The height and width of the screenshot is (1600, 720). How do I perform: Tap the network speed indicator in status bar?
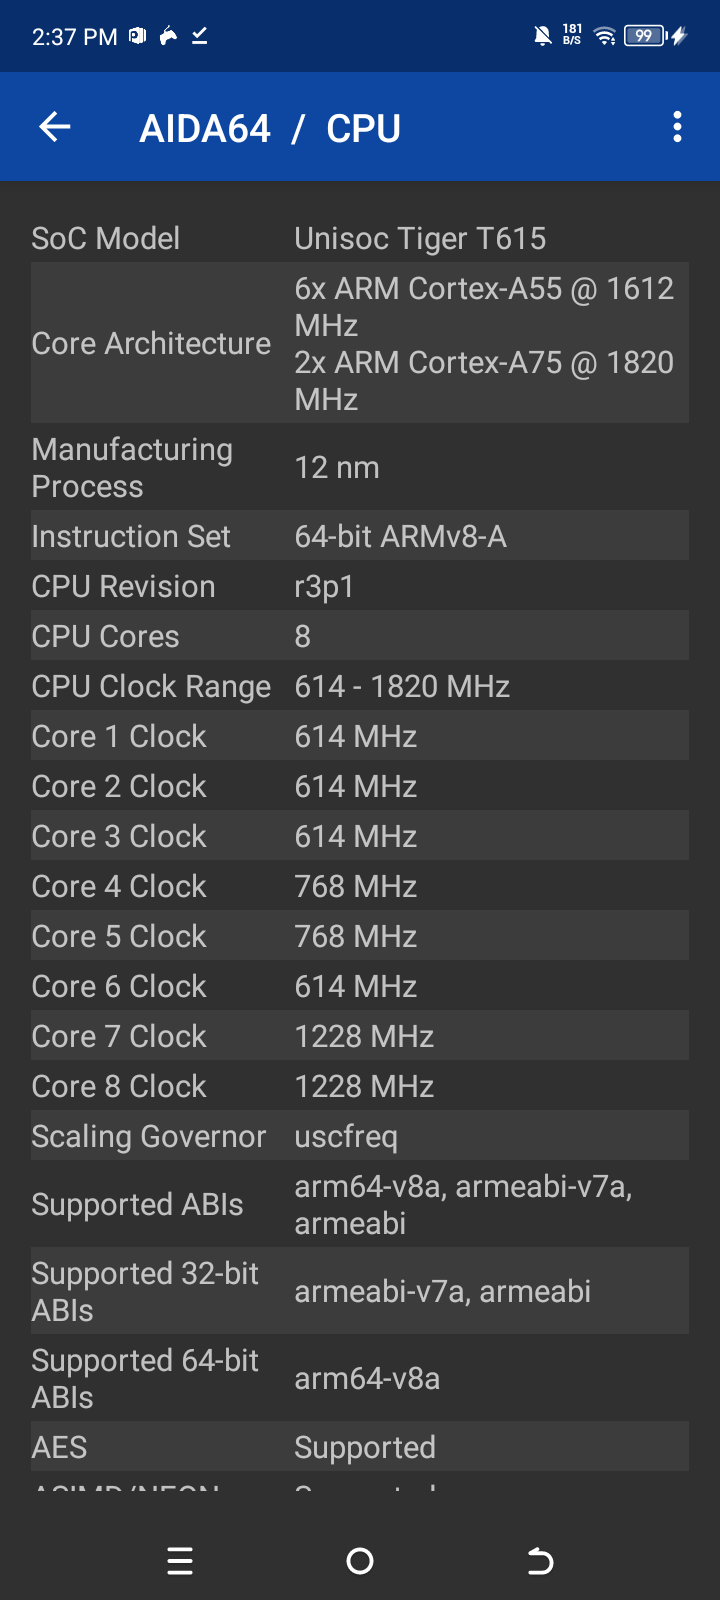pos(572,36)
